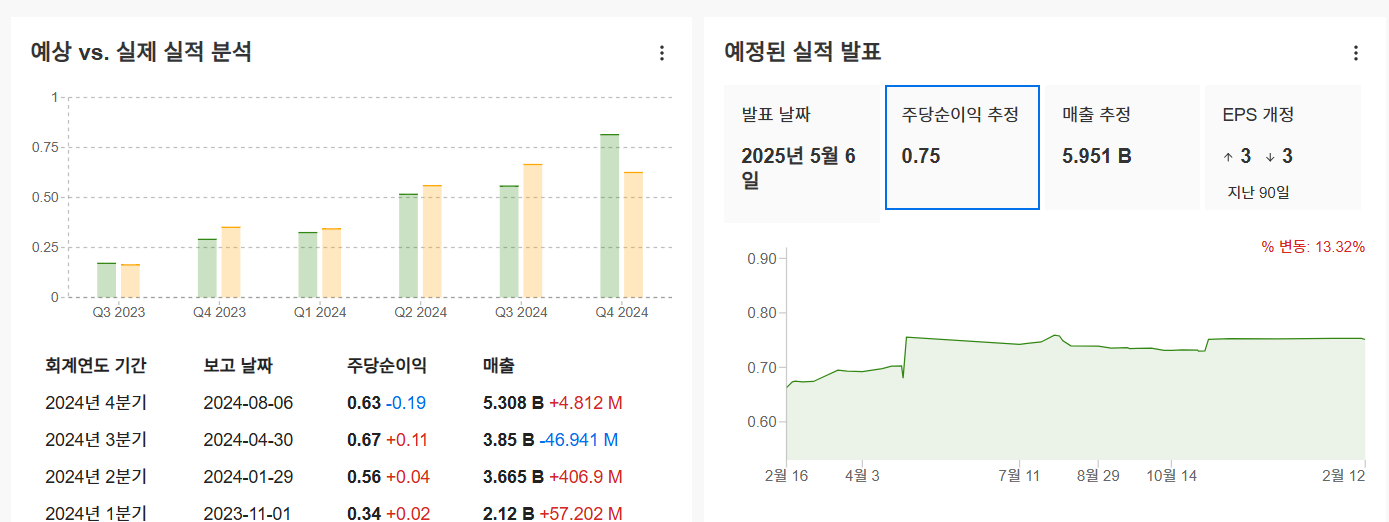Click the 2024년 3분기 row label
The height and width of the screenshot is (522, 1389).
click(x=96, y=440)
